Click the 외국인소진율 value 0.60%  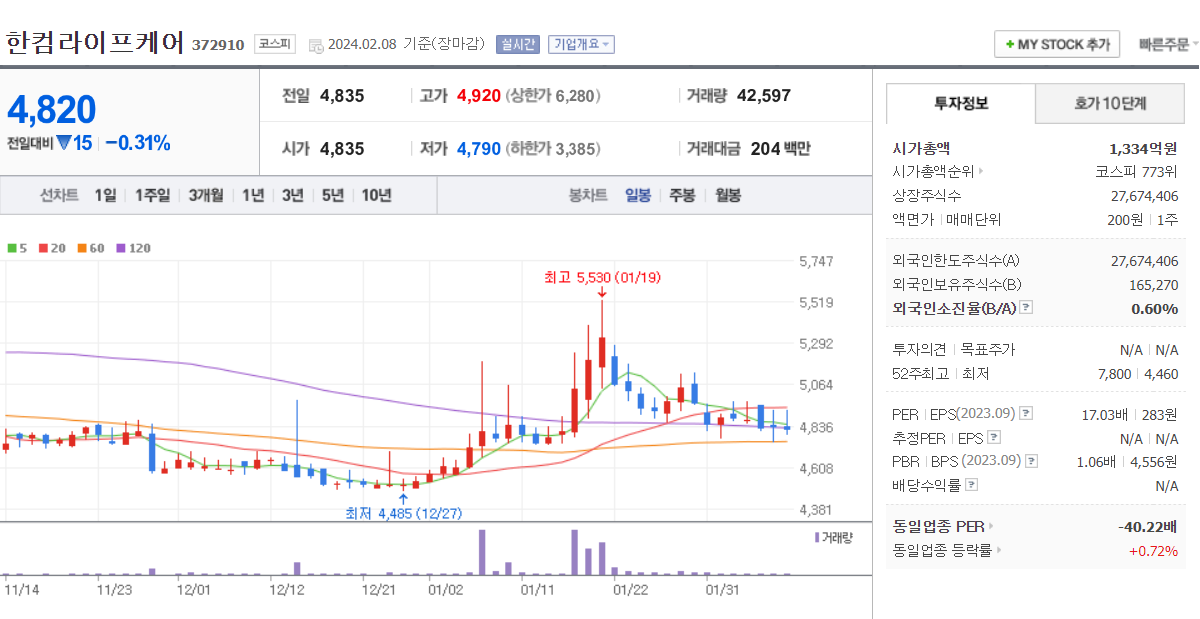point(1155,308)
